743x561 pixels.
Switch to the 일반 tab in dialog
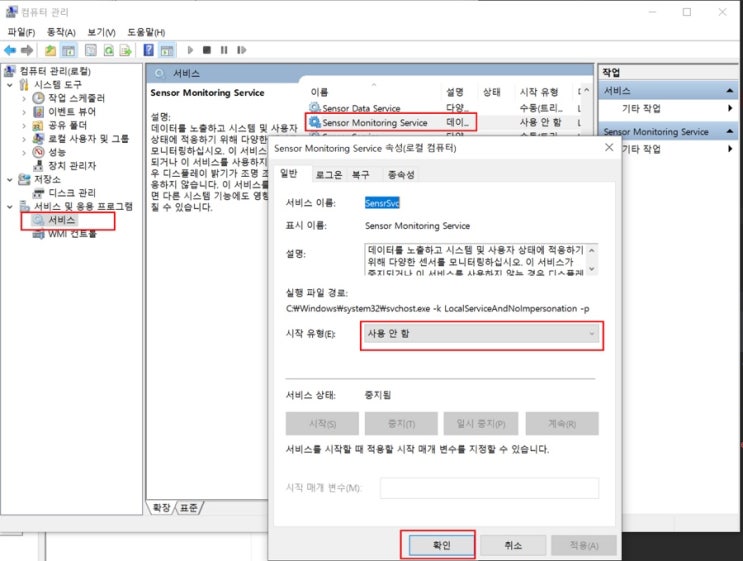289,173
